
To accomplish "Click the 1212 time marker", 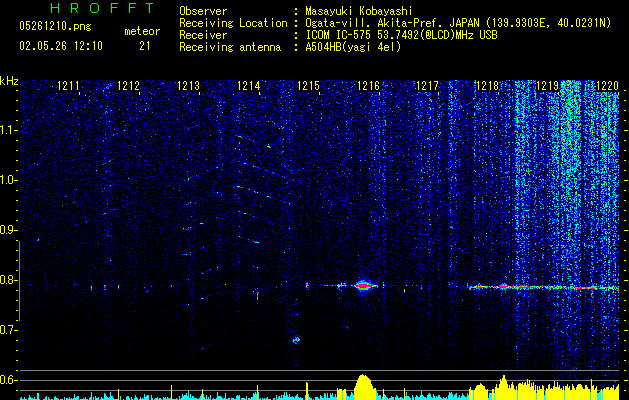I will click(128, 85).
